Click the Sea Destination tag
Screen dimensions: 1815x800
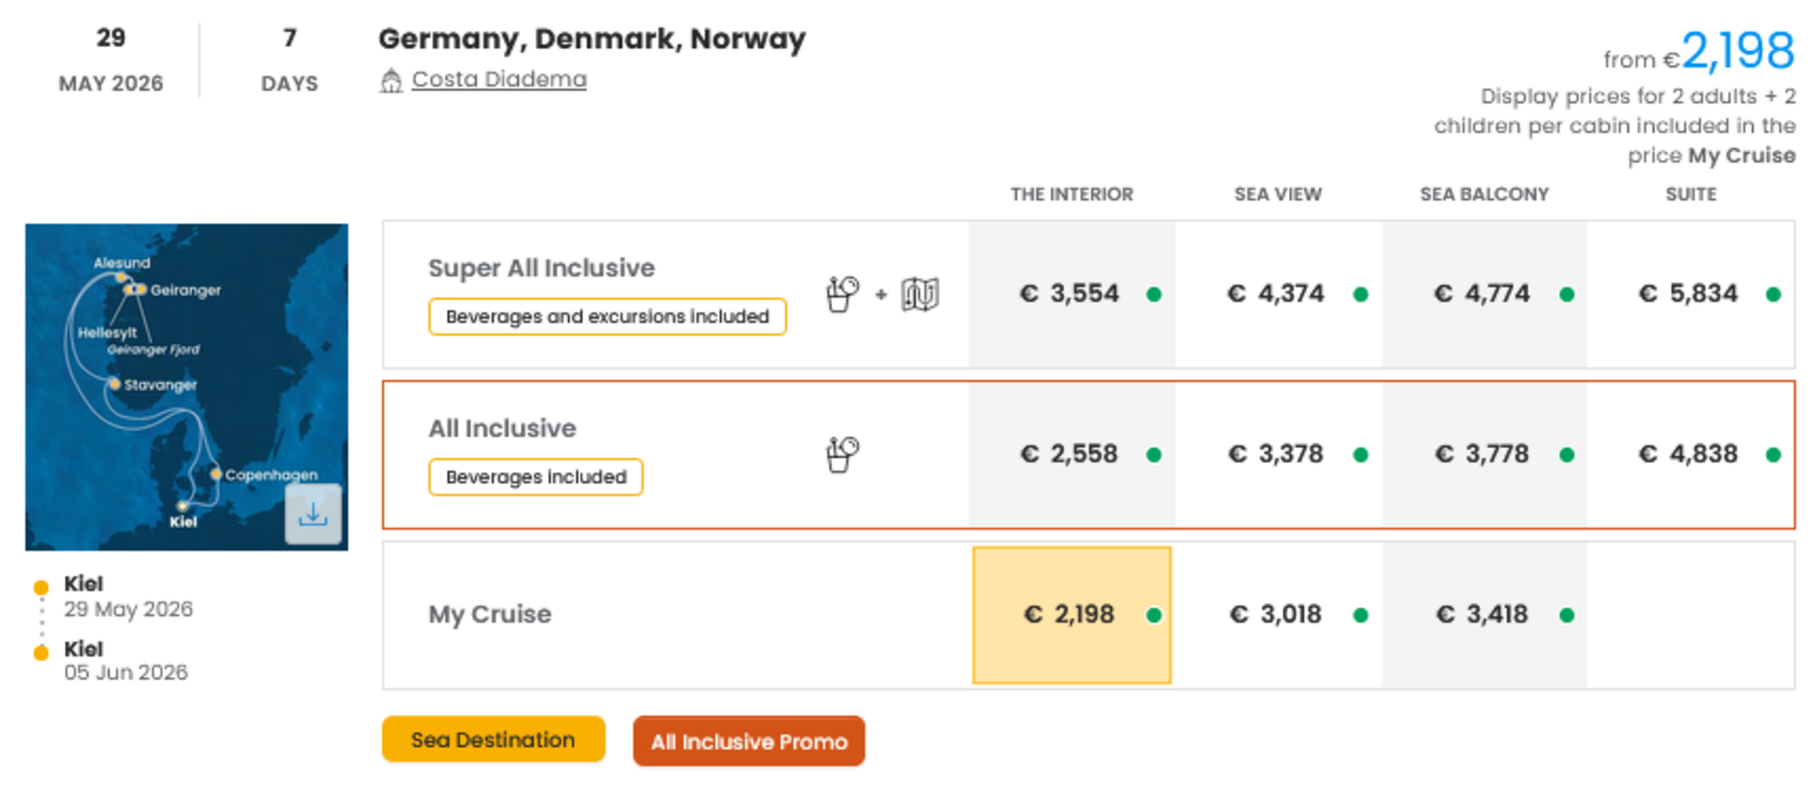493,740
